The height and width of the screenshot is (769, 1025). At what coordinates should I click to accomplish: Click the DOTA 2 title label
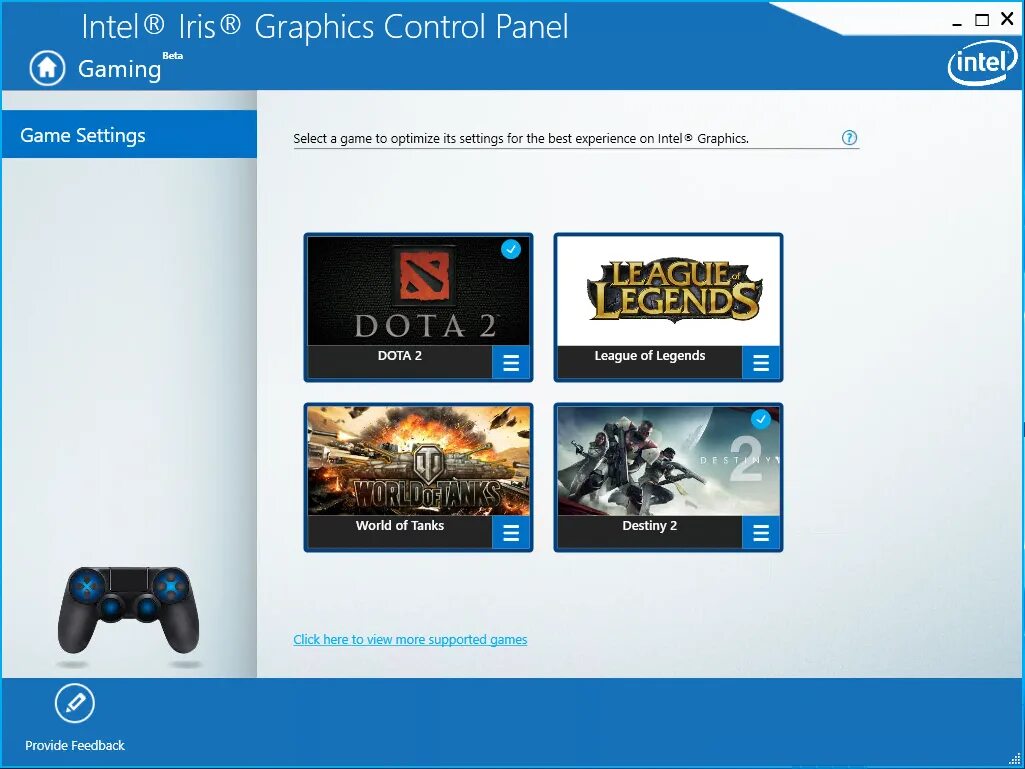[399, 356]
